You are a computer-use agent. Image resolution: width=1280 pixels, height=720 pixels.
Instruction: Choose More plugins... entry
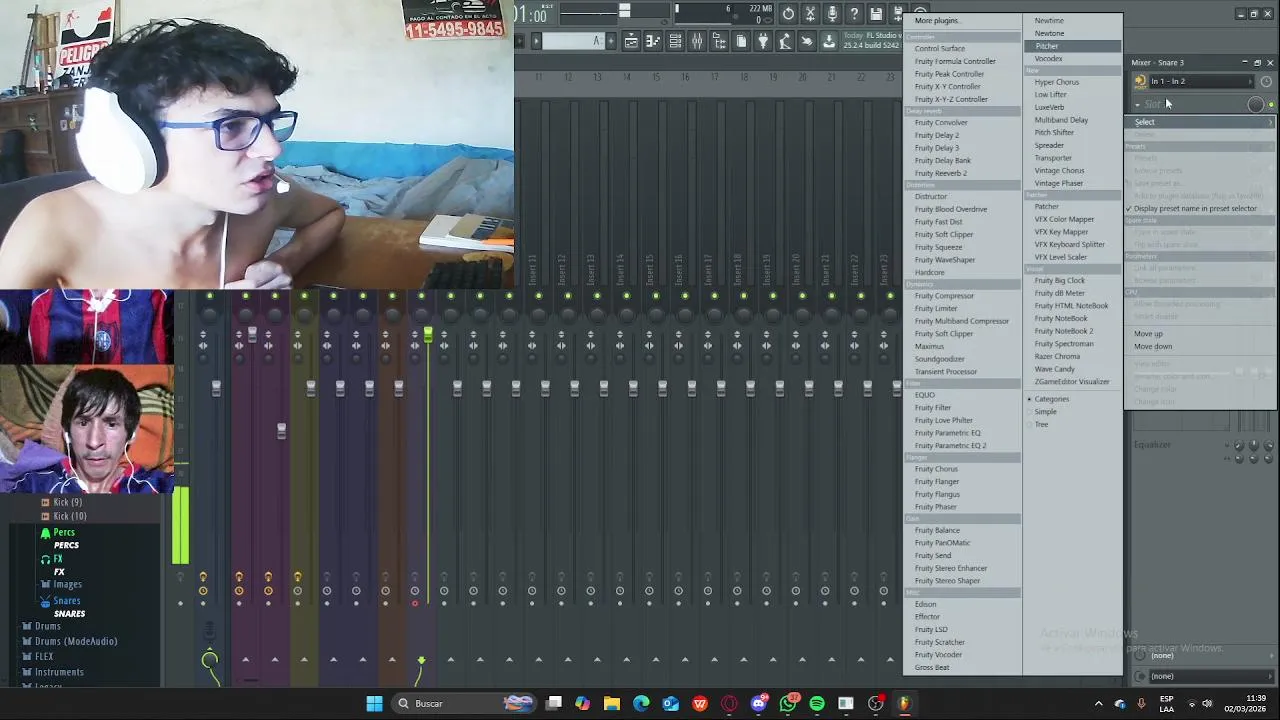coord(937,21)
